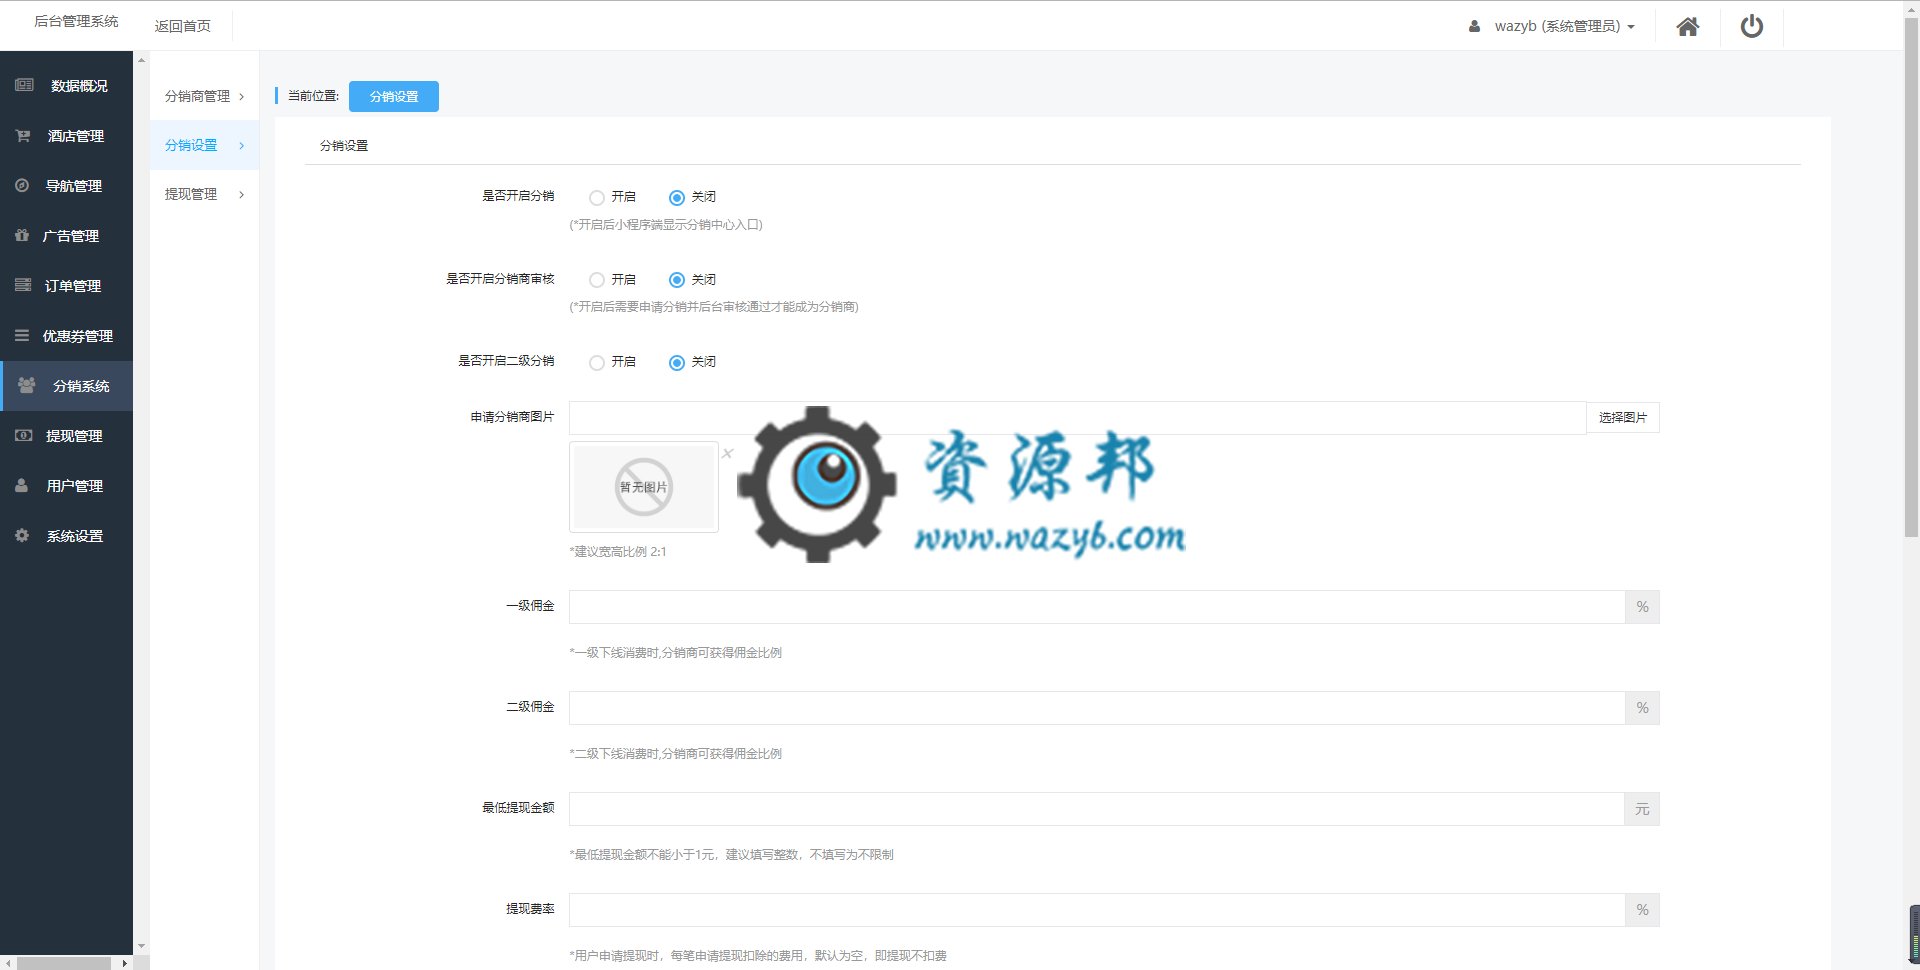Viewport: 1920px width, 970px height.
Task: Click the 分销系统 users icon
Action: coord(27,385)
